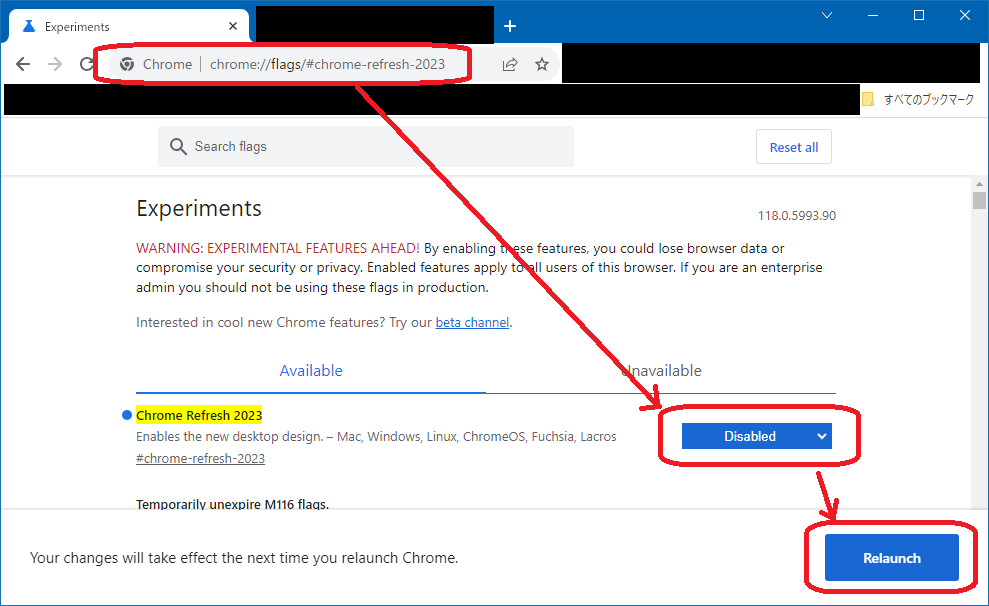Click the share page icon
Viewport: 989px width, 606px height.
click(510, 64)
